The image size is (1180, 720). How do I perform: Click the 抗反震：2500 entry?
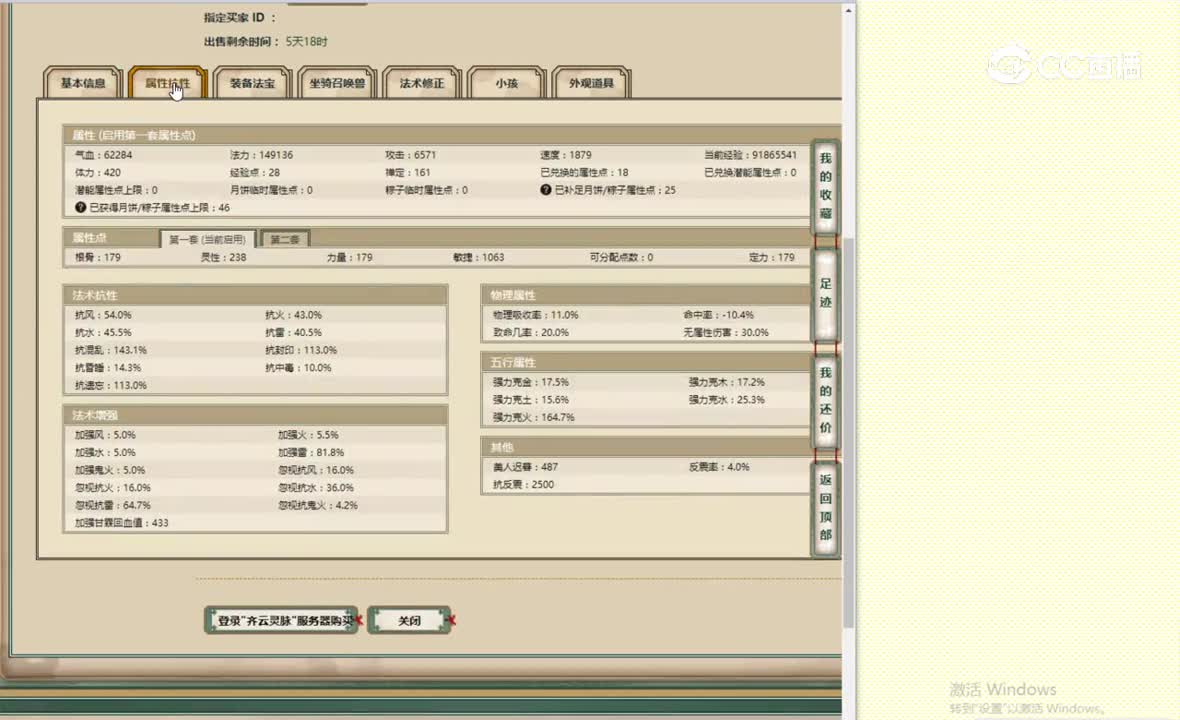coord(523,485)
